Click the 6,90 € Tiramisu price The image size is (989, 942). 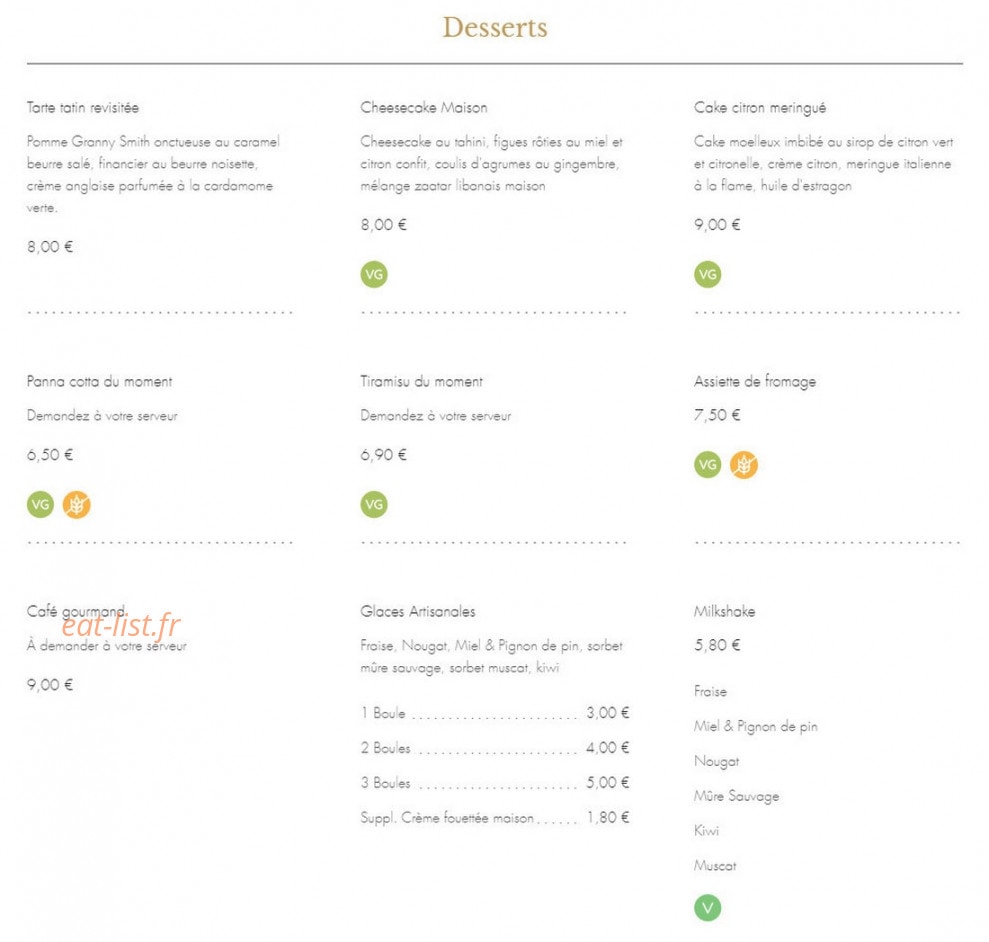pyautogui.click(x=383, y=455)
